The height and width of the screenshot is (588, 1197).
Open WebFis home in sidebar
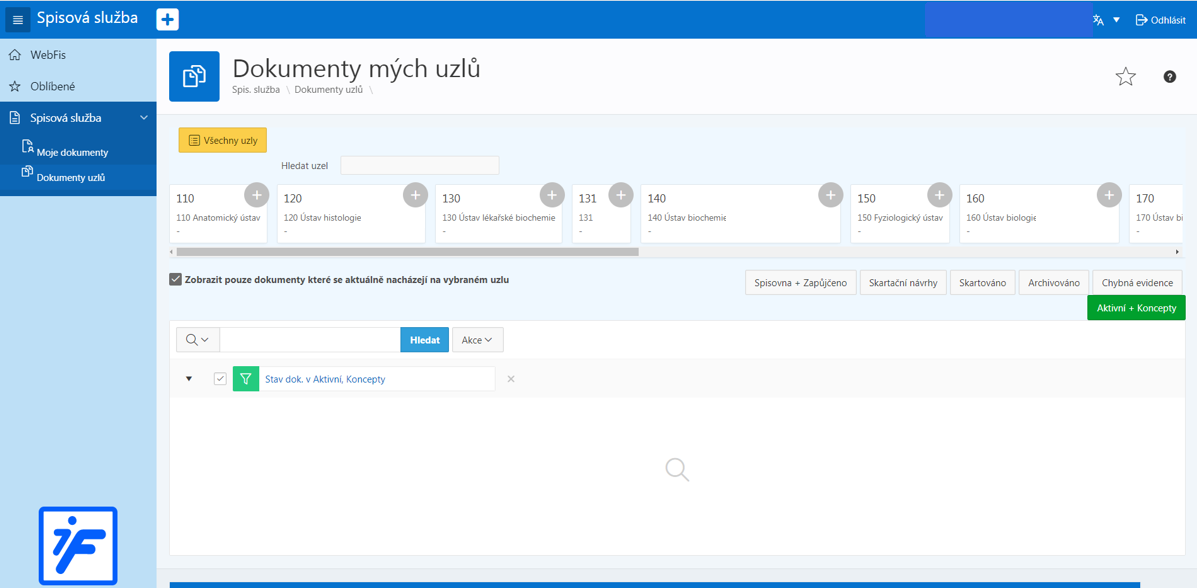tap(78, 55)
